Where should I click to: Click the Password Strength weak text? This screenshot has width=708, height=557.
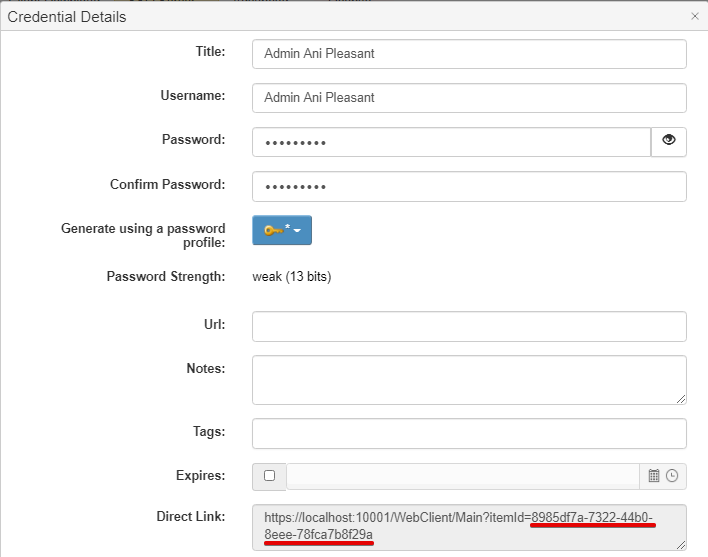[x=291, y=277]
